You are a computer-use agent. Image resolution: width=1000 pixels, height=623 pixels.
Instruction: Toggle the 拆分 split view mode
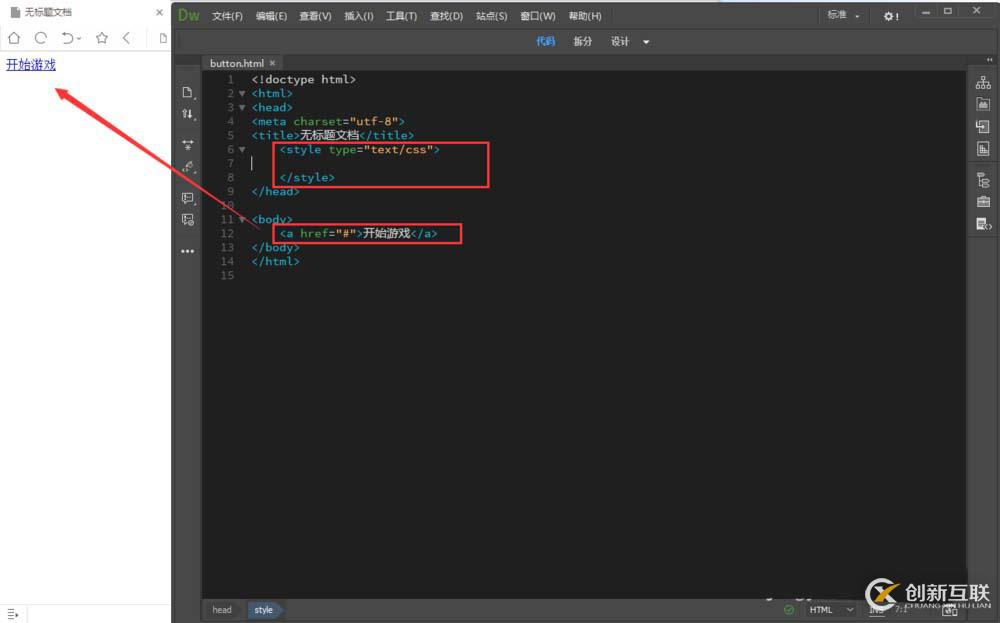583,41
